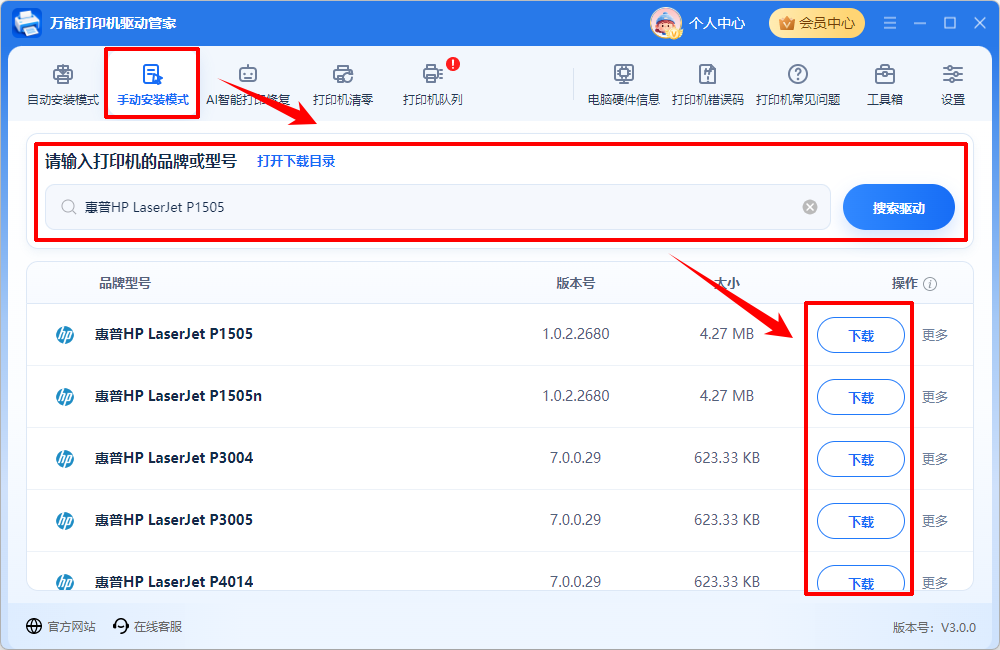
Task: Click version text 版本号: V3.0.0
Action: coord(934,628)
